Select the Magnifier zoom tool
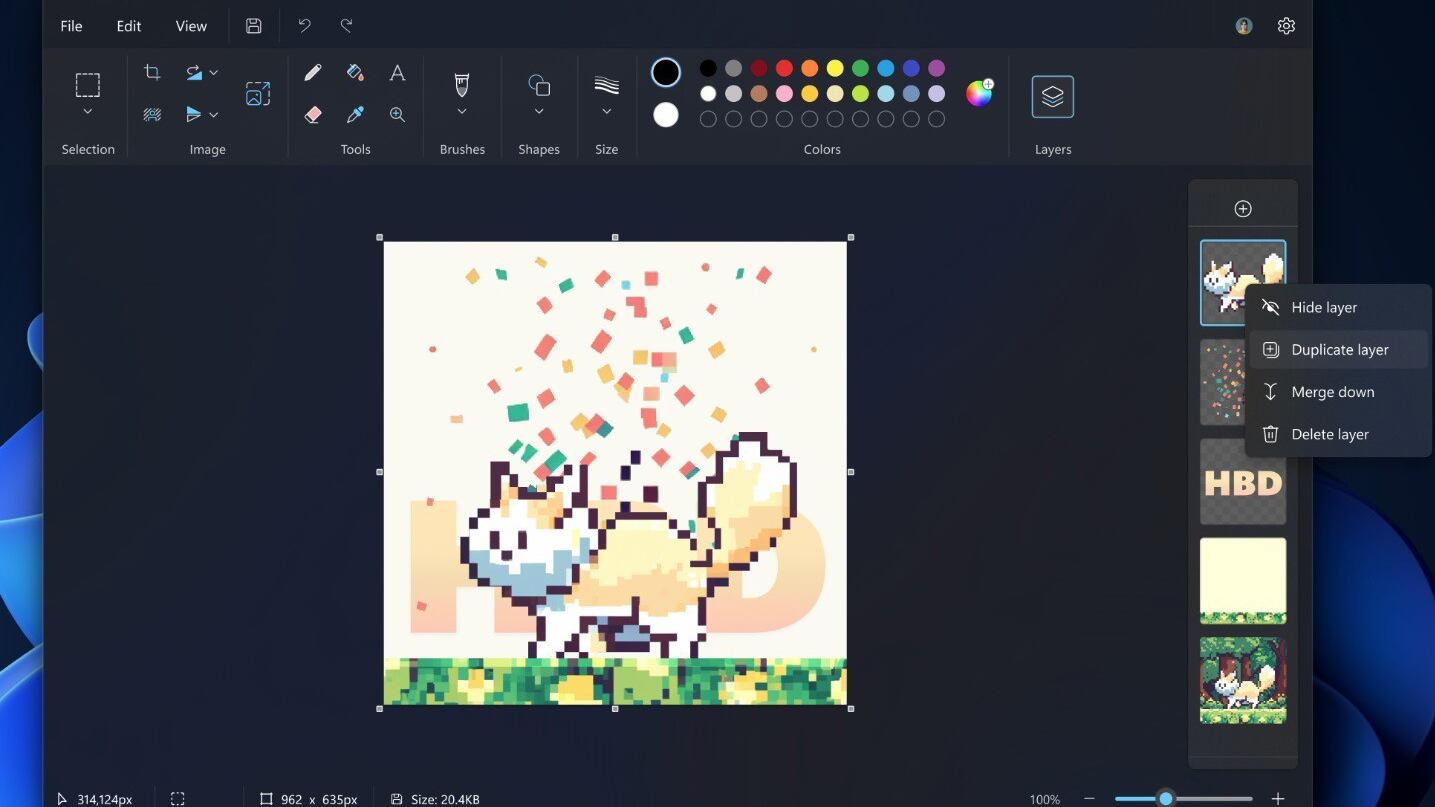This screenshot has height=807, width=1435. pos(397,115)
